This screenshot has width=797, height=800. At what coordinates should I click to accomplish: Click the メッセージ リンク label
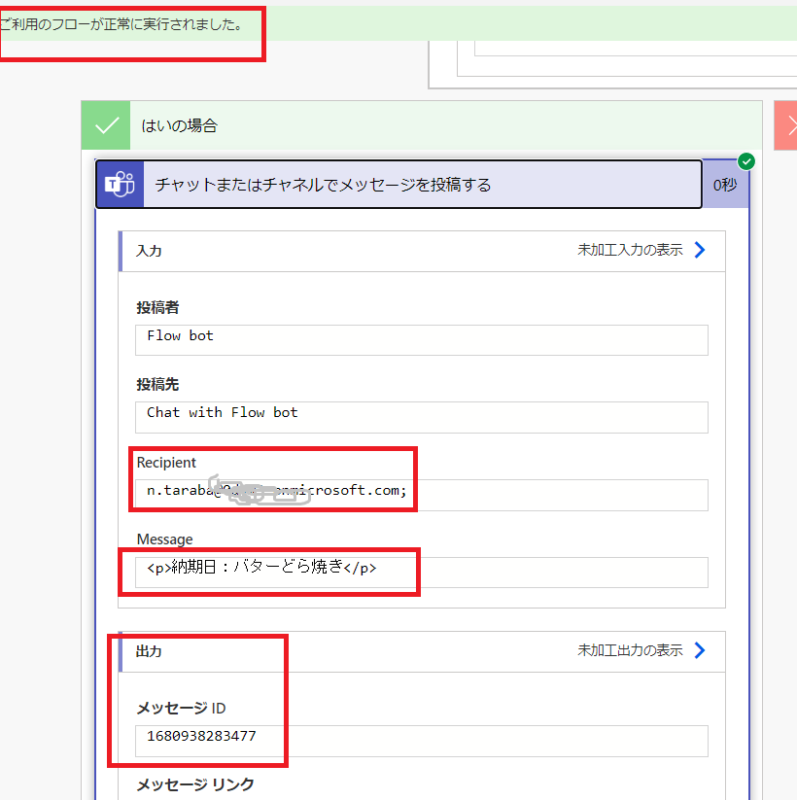point(196,785)
